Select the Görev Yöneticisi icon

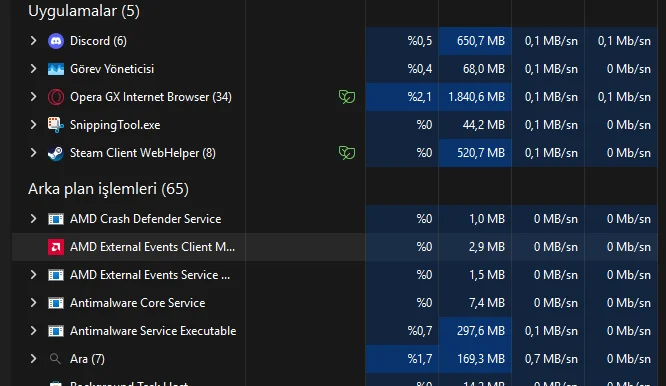(x=56, y=69)
